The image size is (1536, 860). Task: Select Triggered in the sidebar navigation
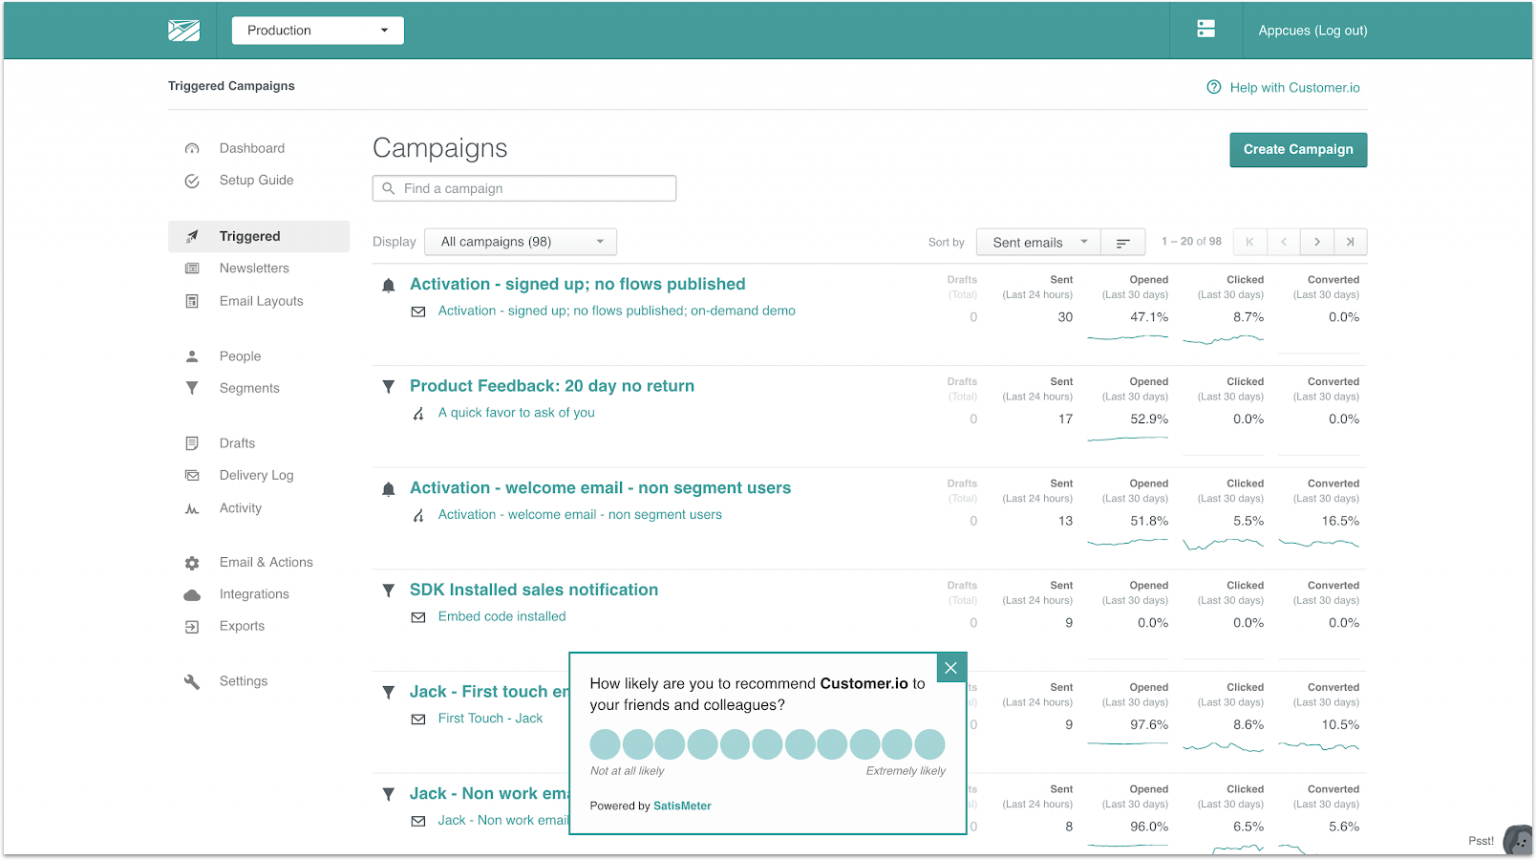[x=250, y=235]
